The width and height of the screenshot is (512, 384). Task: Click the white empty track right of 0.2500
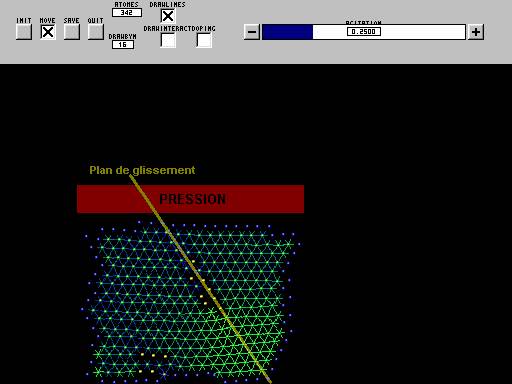pos(423,32)
